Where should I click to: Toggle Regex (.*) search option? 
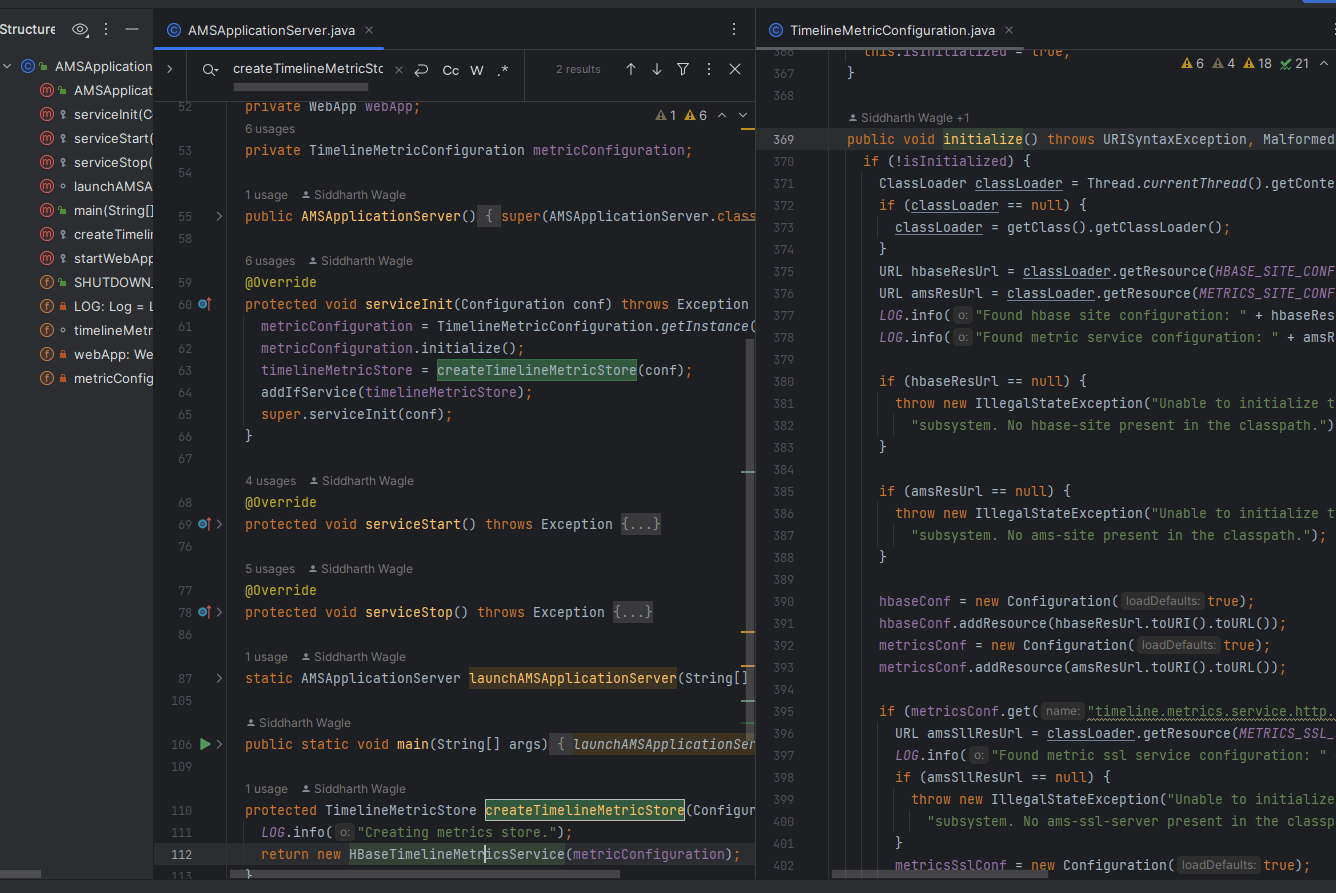pos(502,69)
